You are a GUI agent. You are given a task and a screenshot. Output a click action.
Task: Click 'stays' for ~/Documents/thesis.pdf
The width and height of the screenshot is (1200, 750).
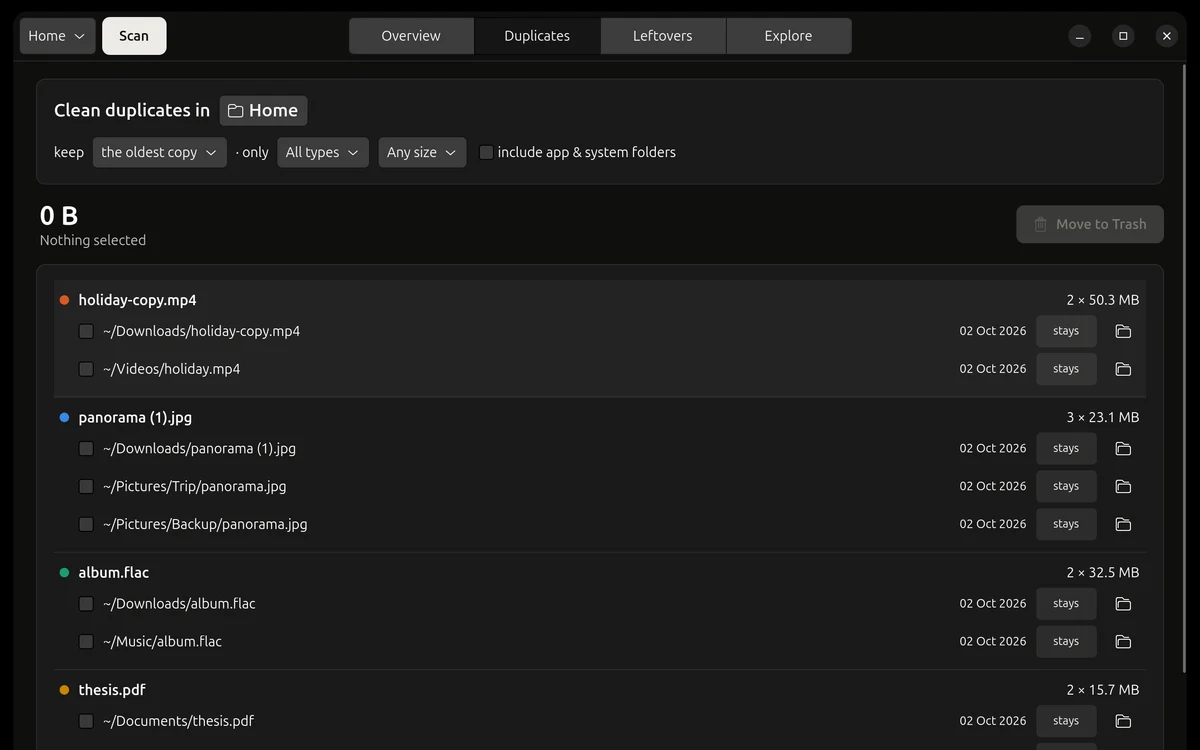1066,721
